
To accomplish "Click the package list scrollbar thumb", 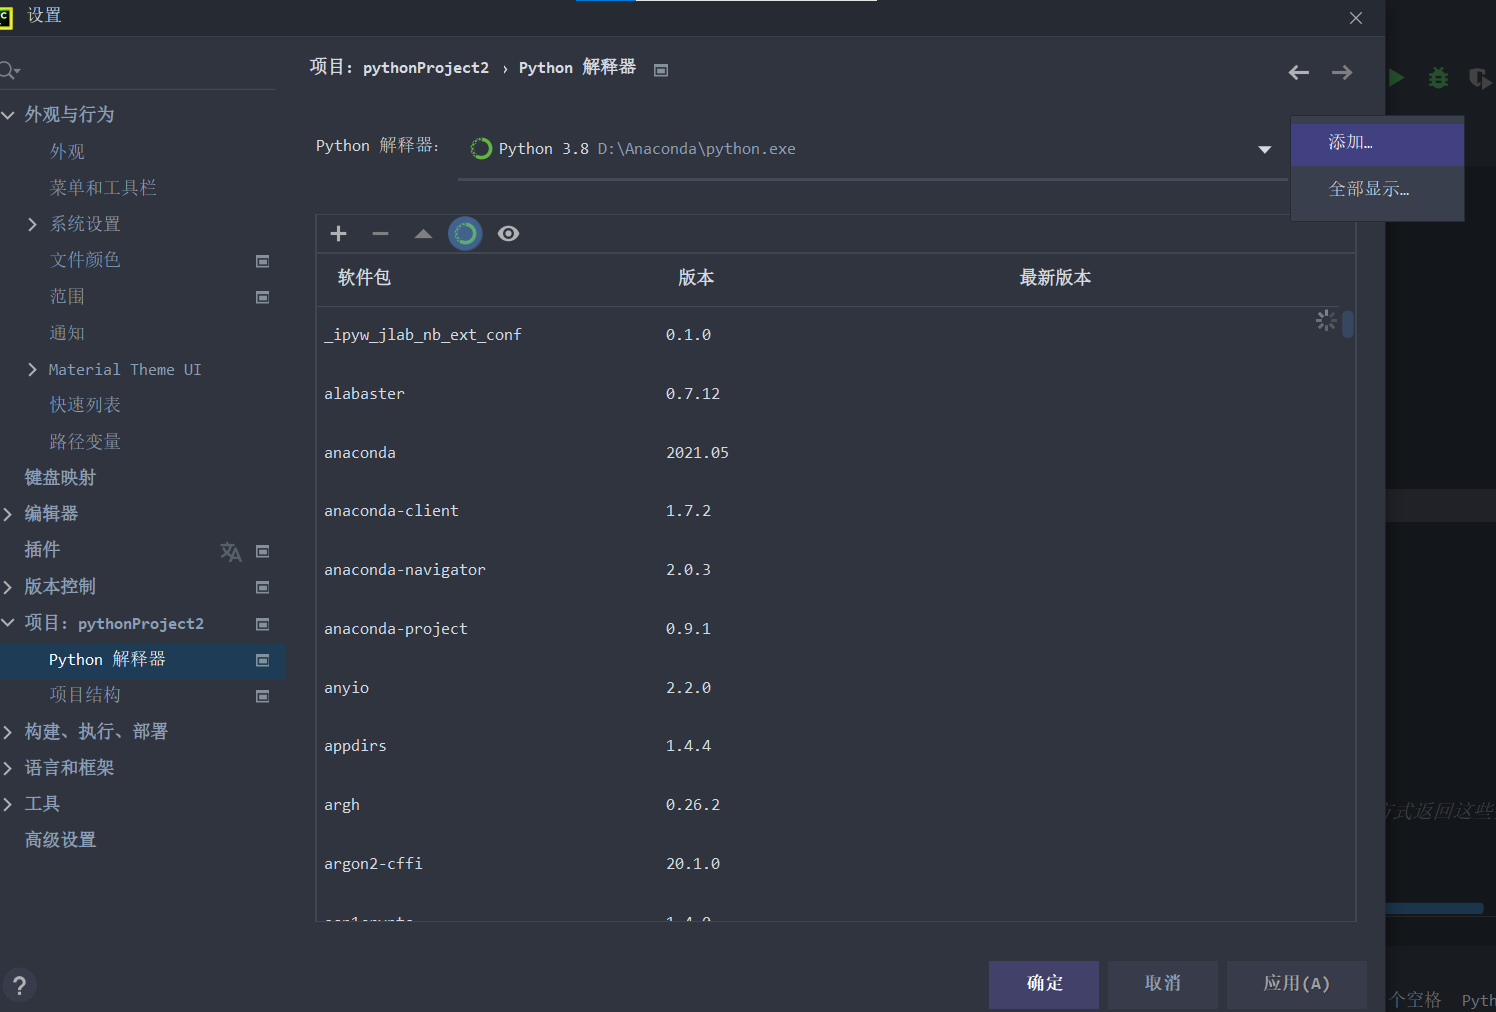I will 1348,324.
